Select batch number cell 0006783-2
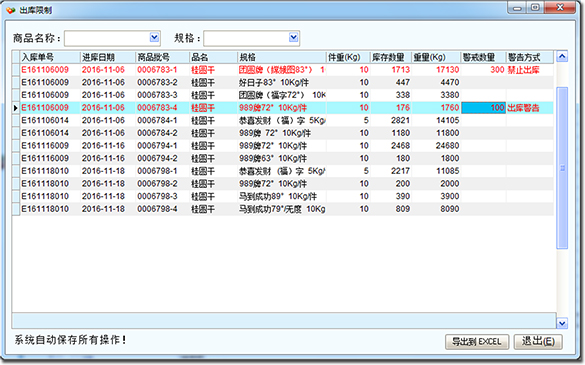This screenshot has width=585, height=365. click(x=162, y=82)
